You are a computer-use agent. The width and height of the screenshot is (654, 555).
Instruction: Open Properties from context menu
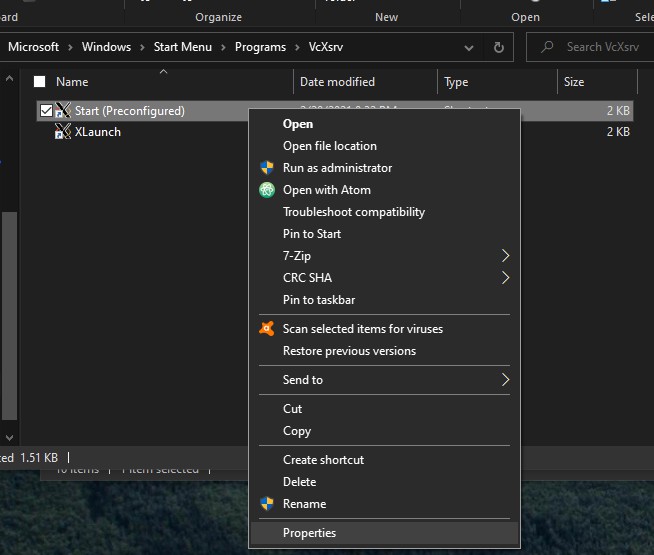[x=384, y=533]
